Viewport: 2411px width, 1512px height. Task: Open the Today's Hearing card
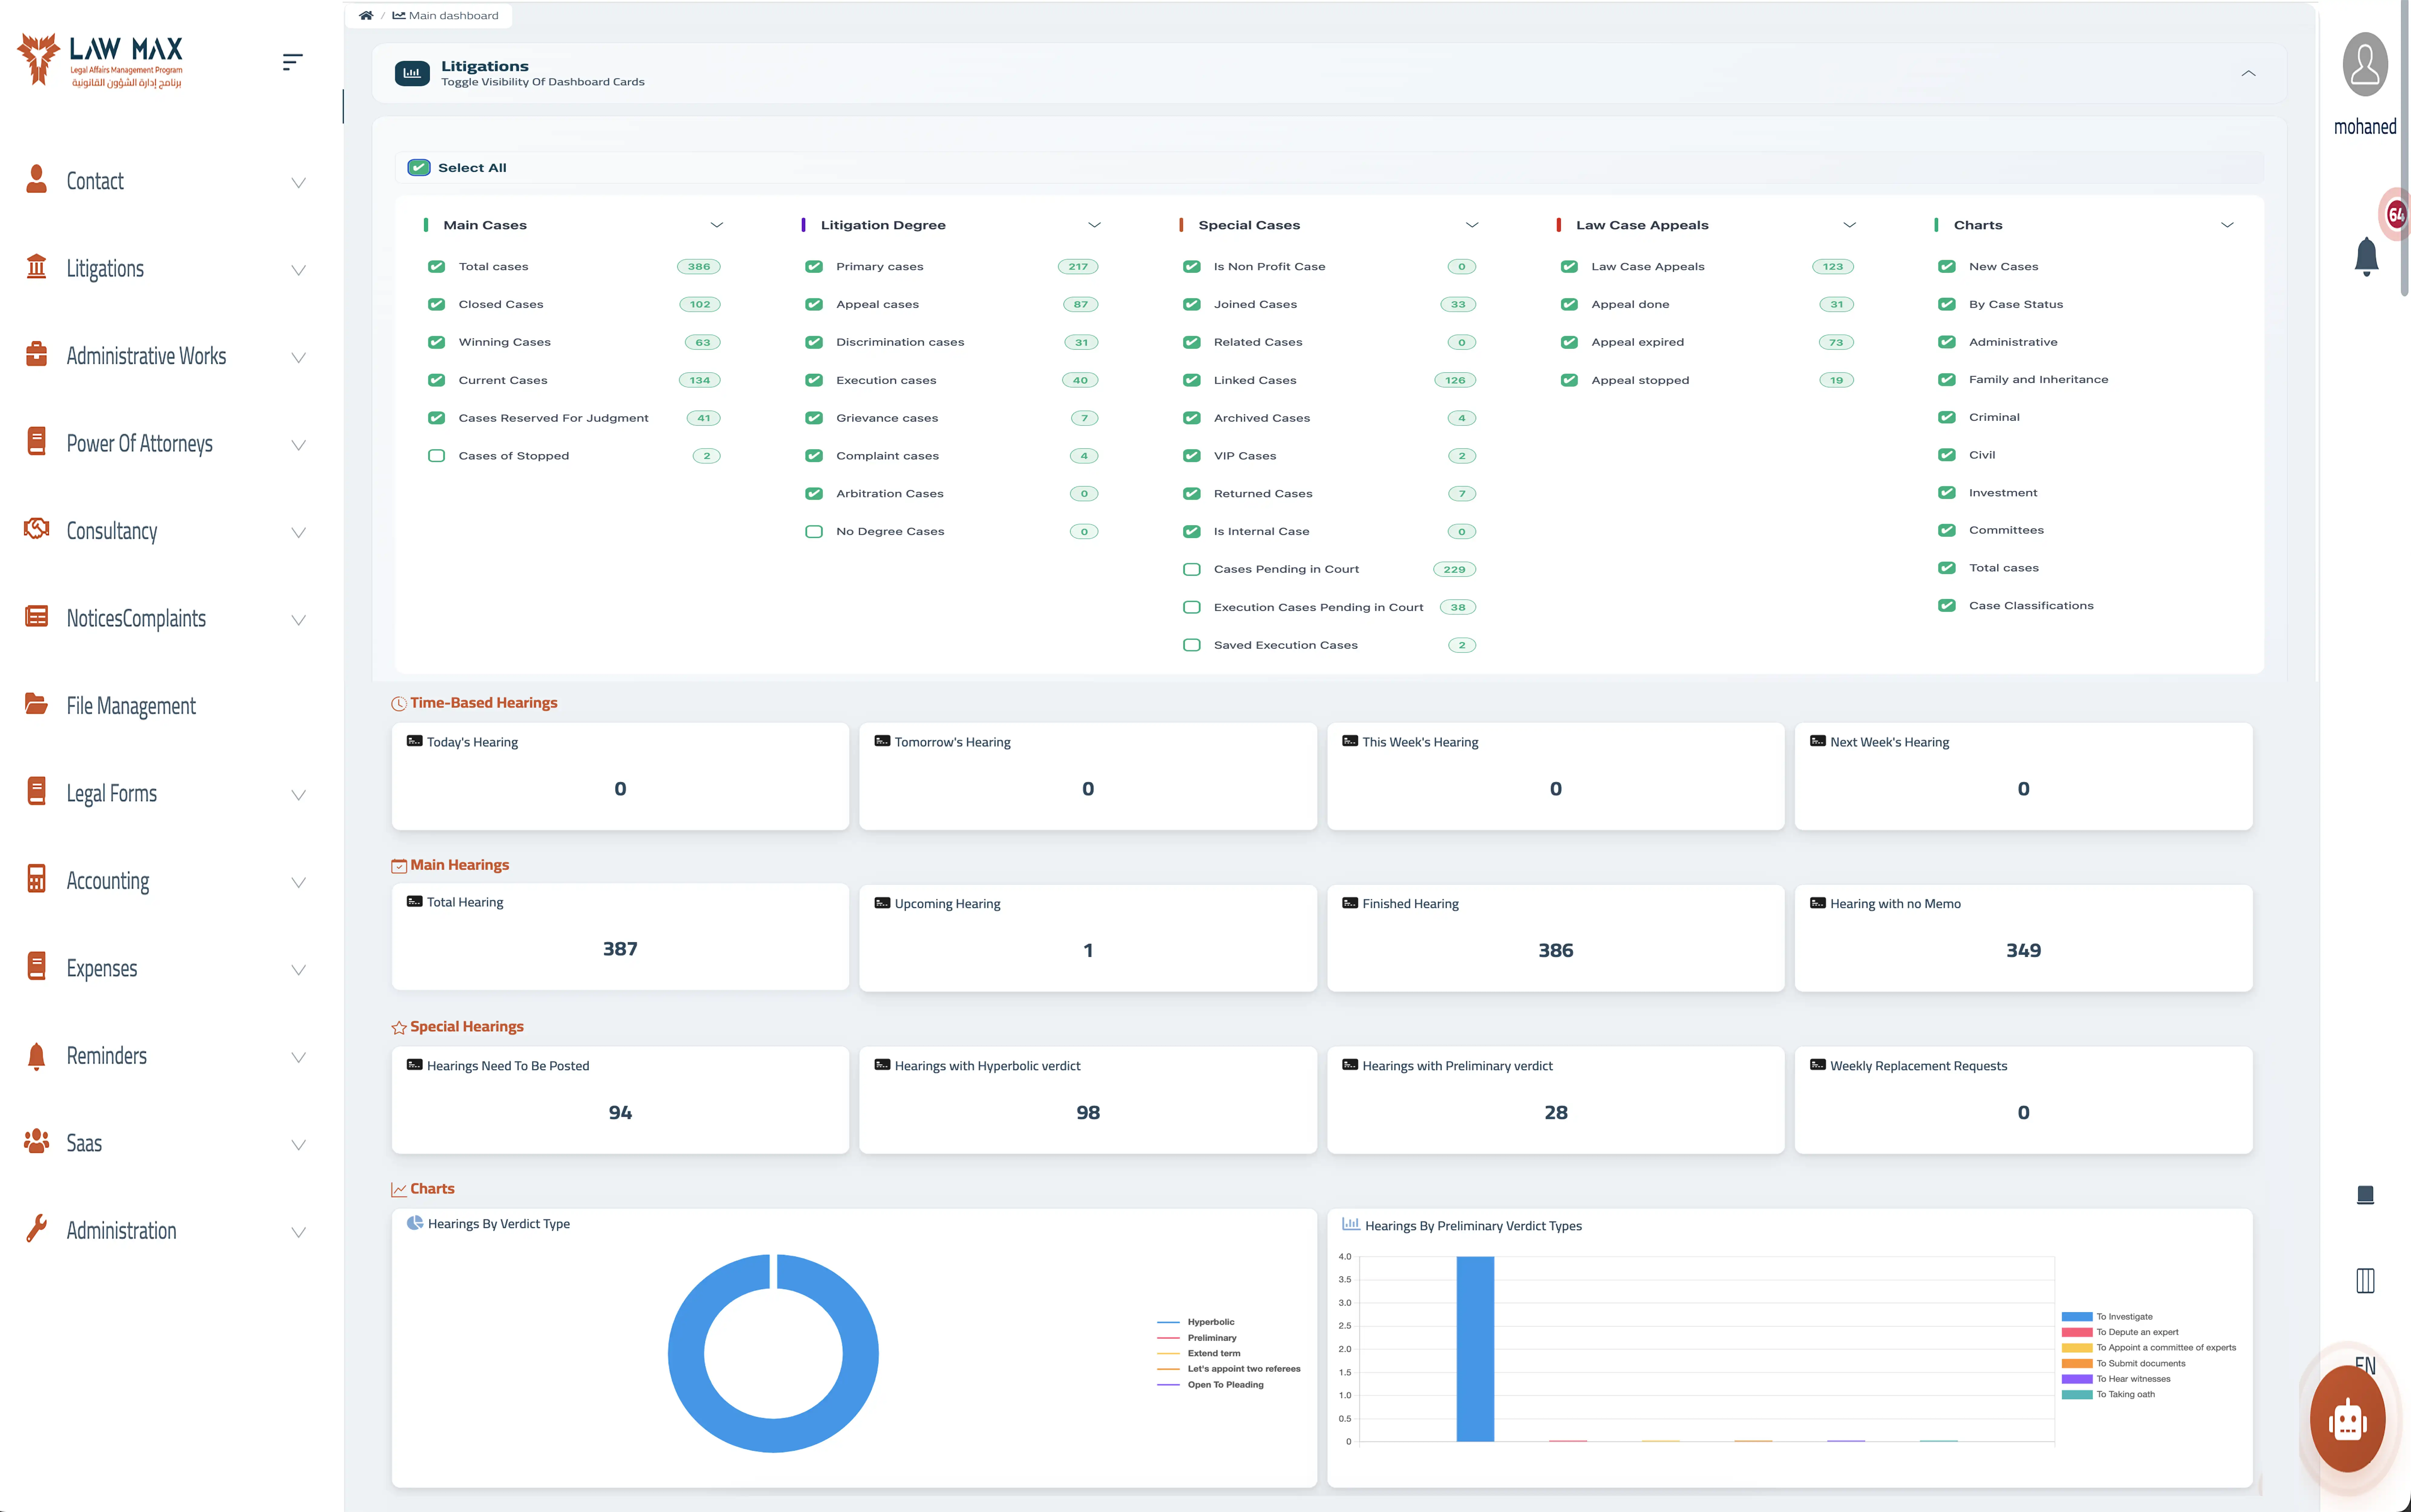[620, 776]
